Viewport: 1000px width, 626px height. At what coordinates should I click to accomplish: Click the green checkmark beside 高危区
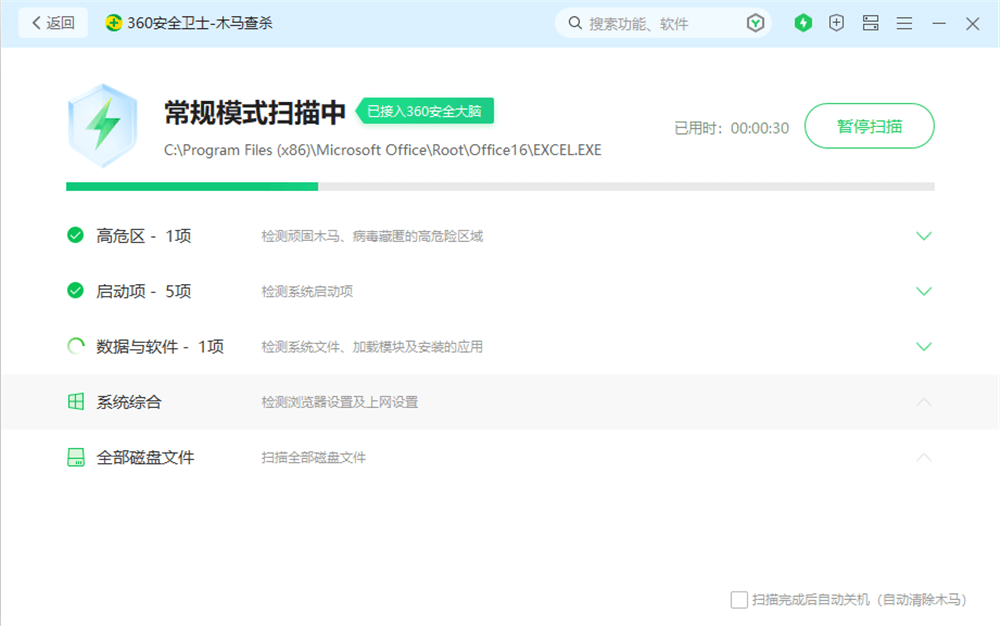[75, 236]
